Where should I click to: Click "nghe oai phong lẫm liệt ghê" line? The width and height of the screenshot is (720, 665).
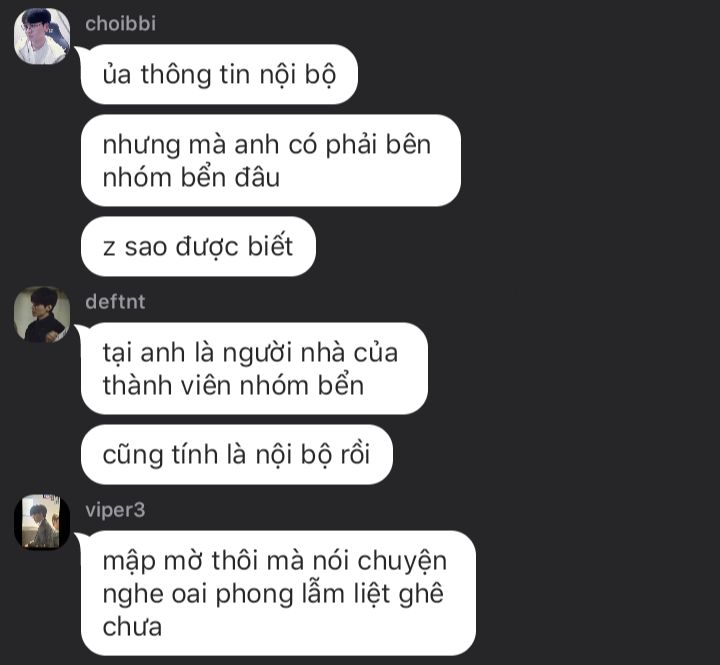pyautogui.click(x=273, y=593)
